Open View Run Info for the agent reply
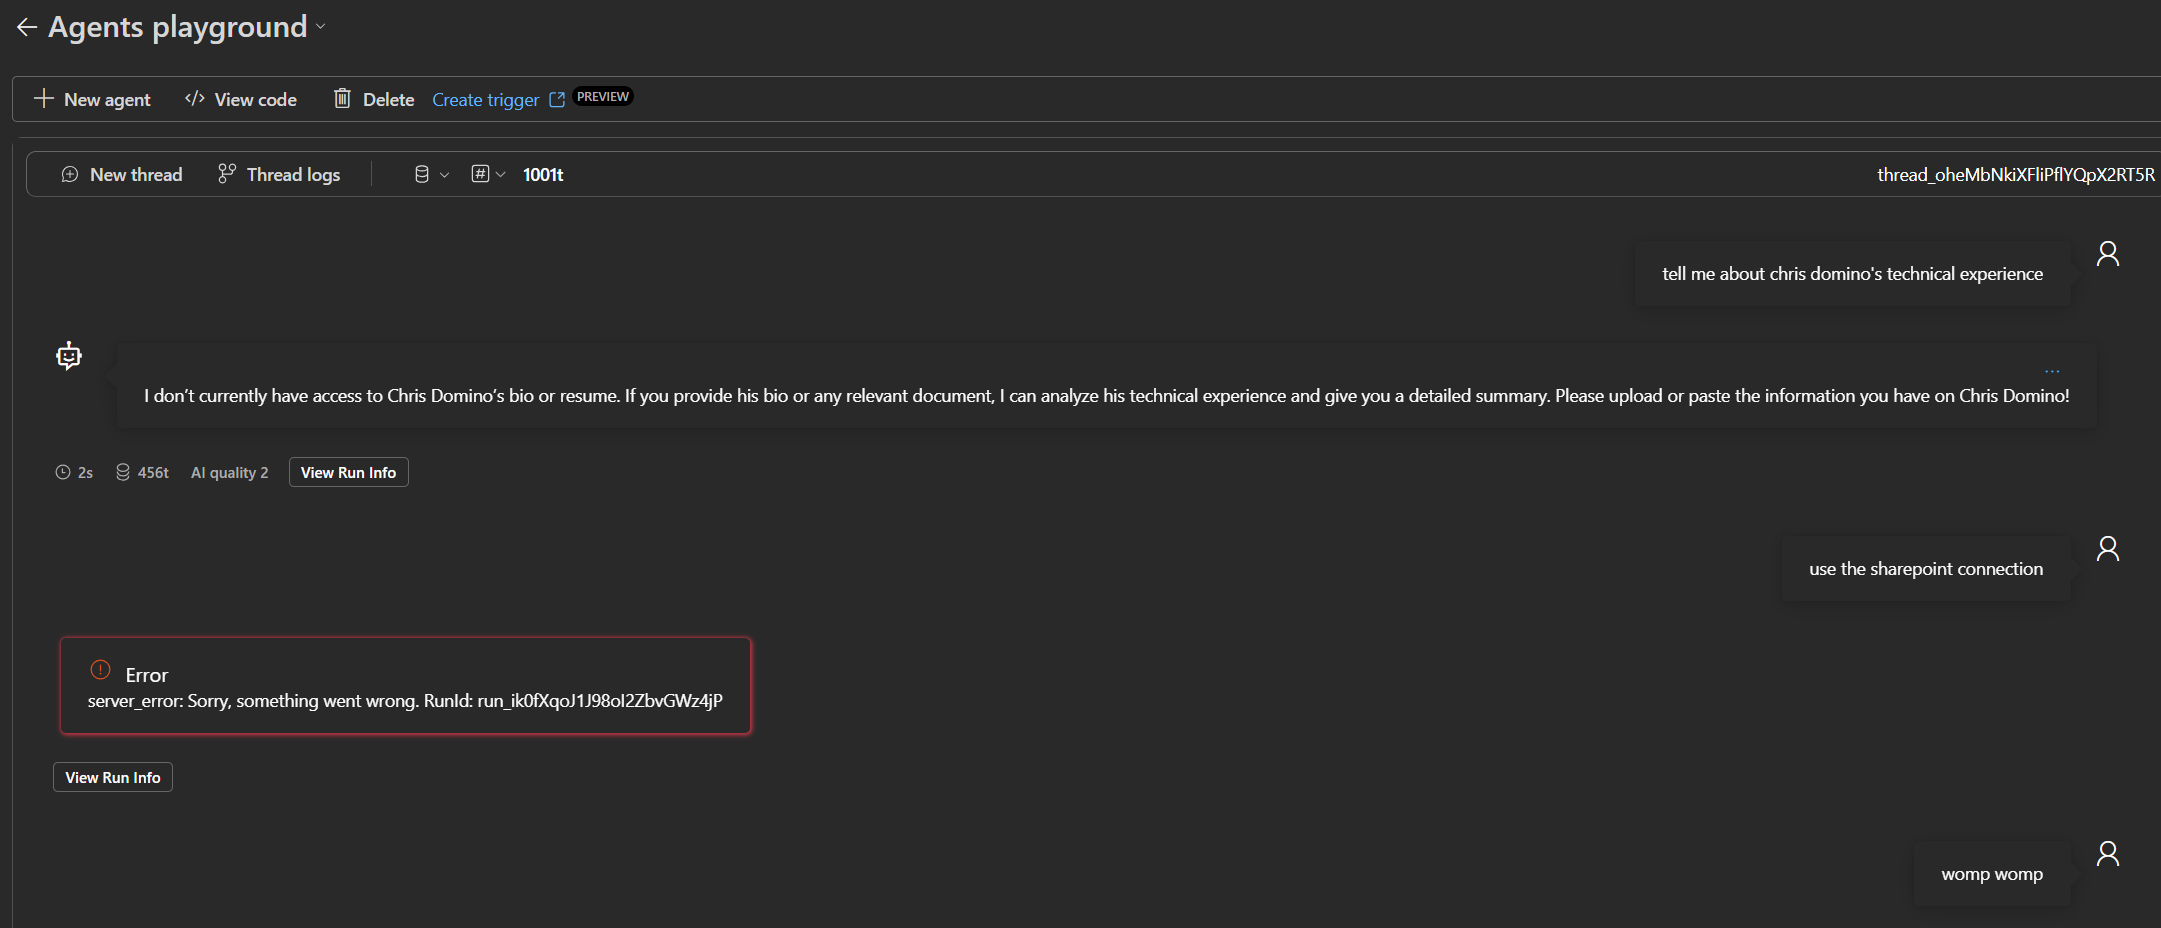Image resolution: width=2161 pixels, height=928 pixels. pyautogui.click(x=349, y=472)
